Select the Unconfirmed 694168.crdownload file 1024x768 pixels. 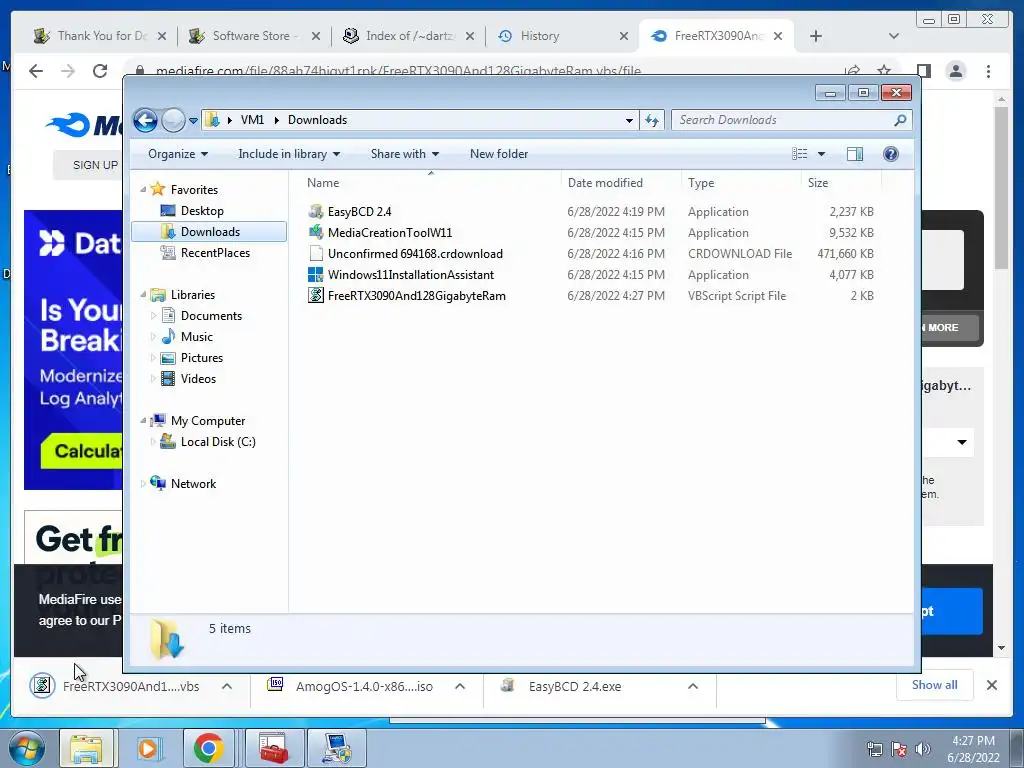click(x=415, y=254)
